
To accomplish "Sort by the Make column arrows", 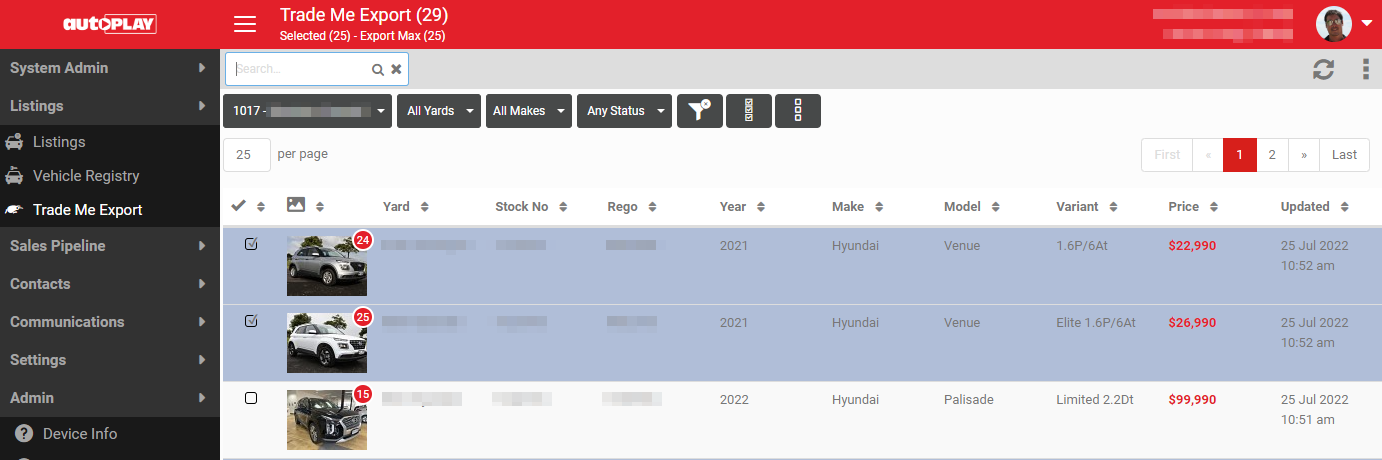I will point(878,207).
